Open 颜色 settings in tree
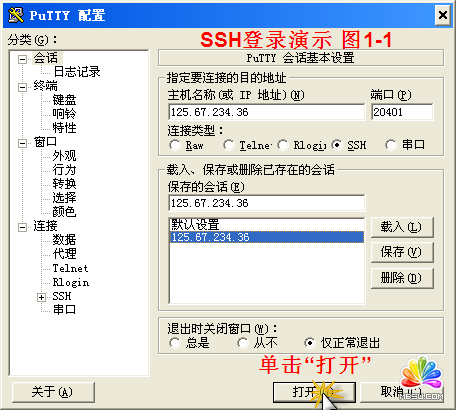This screenshot has height=410, width=456. coord(64,212)
